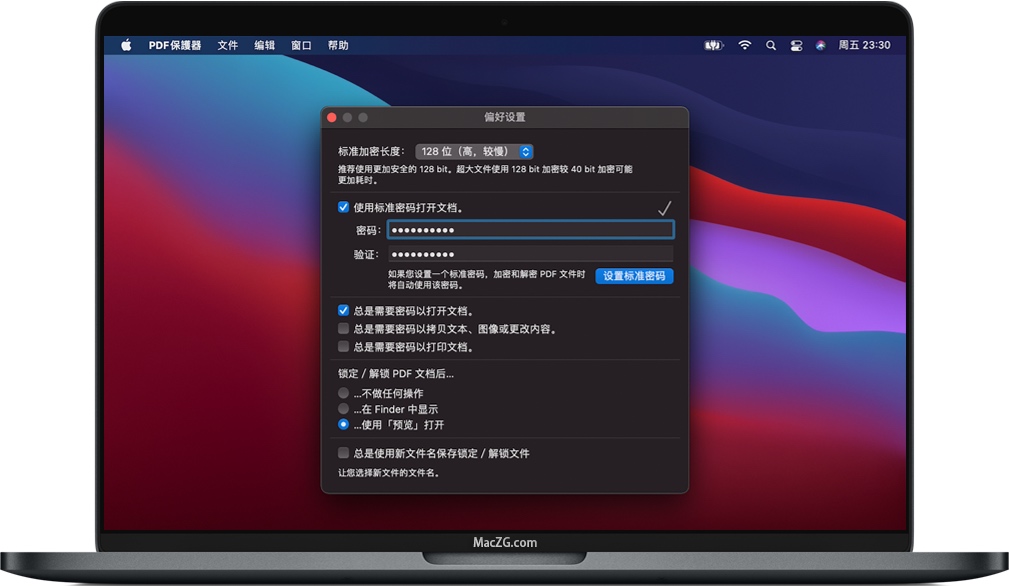Open Spotlight search from the menu bar
1009x586 pixels.
[x=771, y=44]
